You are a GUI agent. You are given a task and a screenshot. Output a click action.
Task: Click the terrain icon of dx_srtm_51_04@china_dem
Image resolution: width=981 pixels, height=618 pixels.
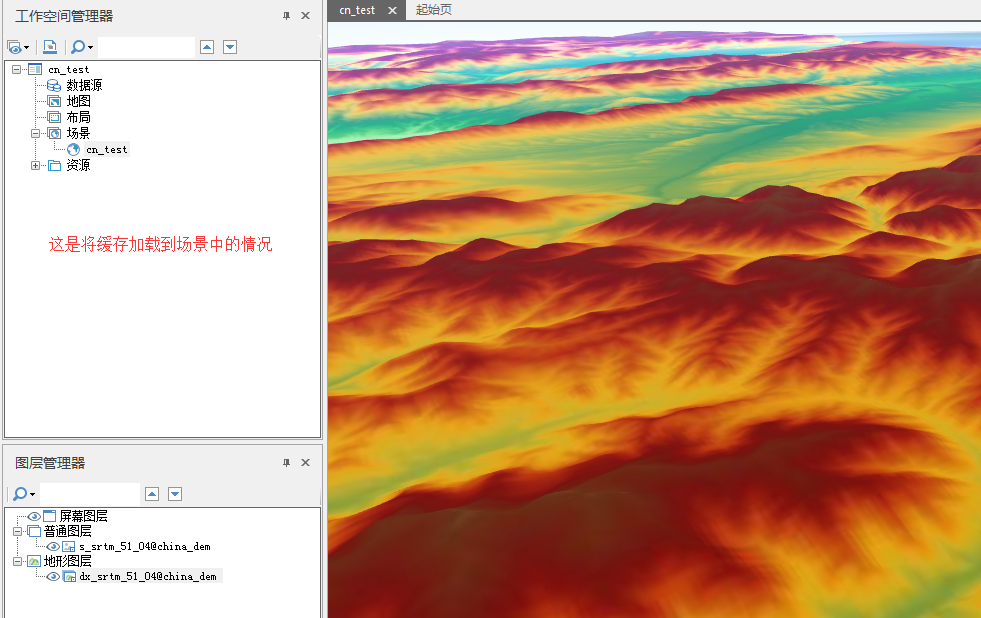[x=69, y=577]
